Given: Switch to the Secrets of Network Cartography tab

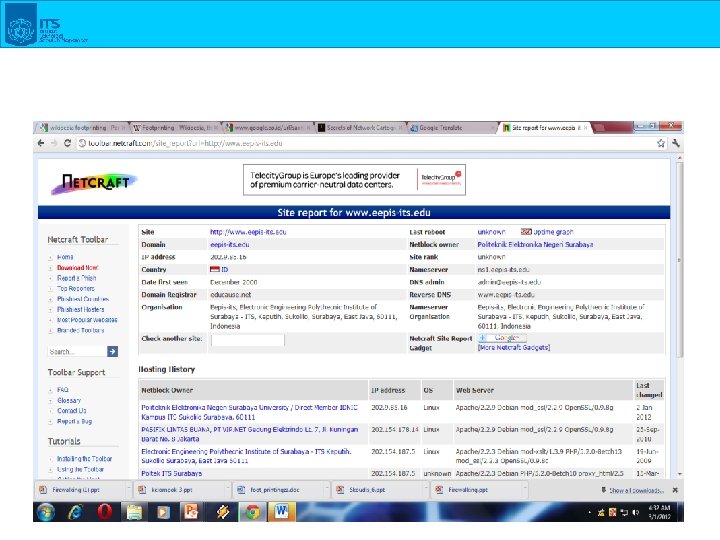Looking at the screenshot, I should tap(360, 128).
